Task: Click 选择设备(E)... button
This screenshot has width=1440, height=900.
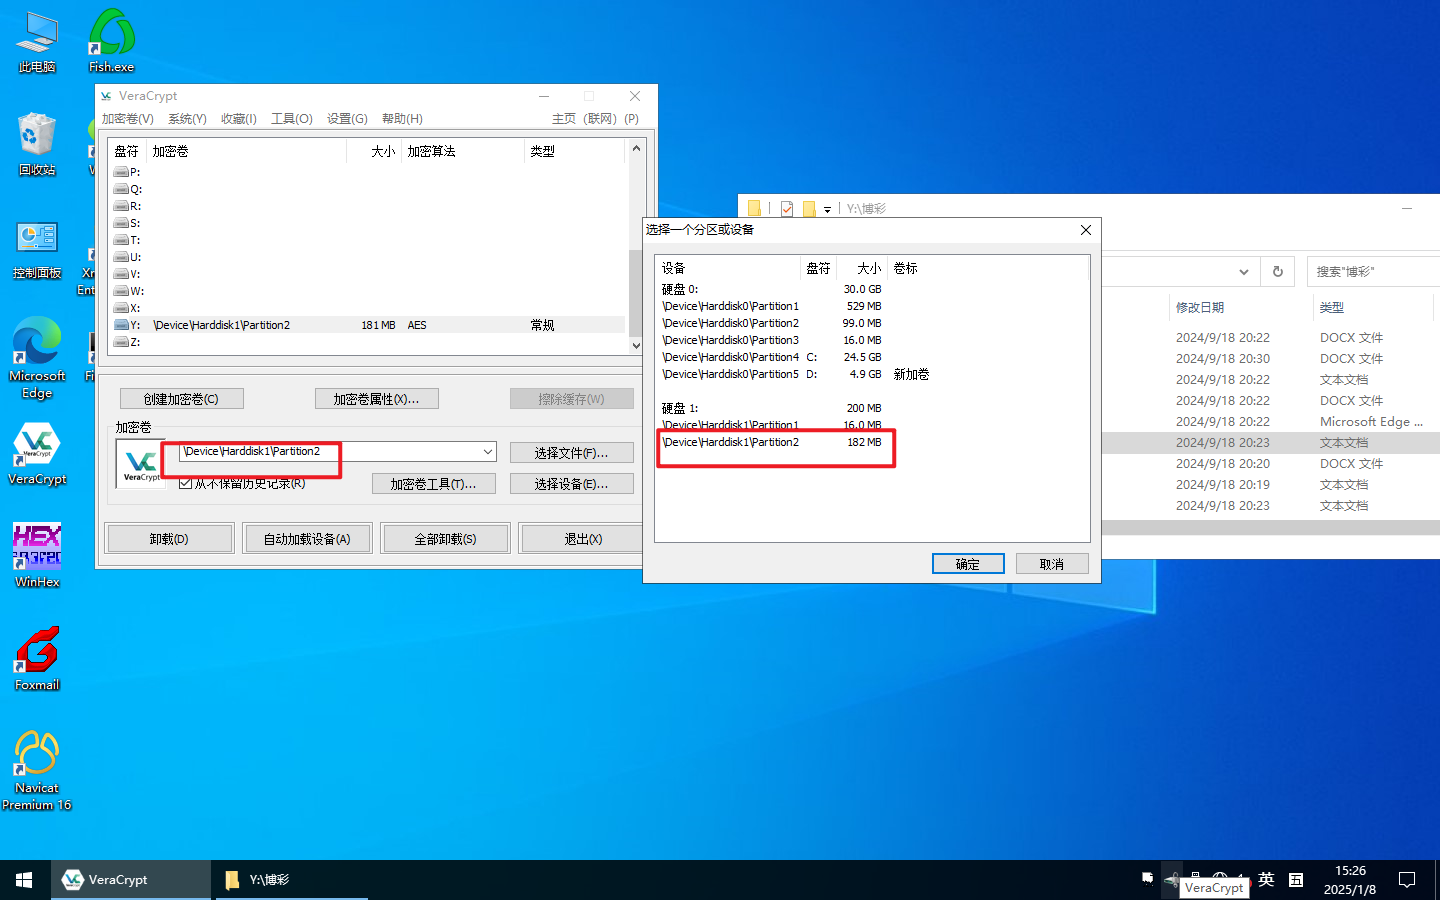Action: [571, 484]
